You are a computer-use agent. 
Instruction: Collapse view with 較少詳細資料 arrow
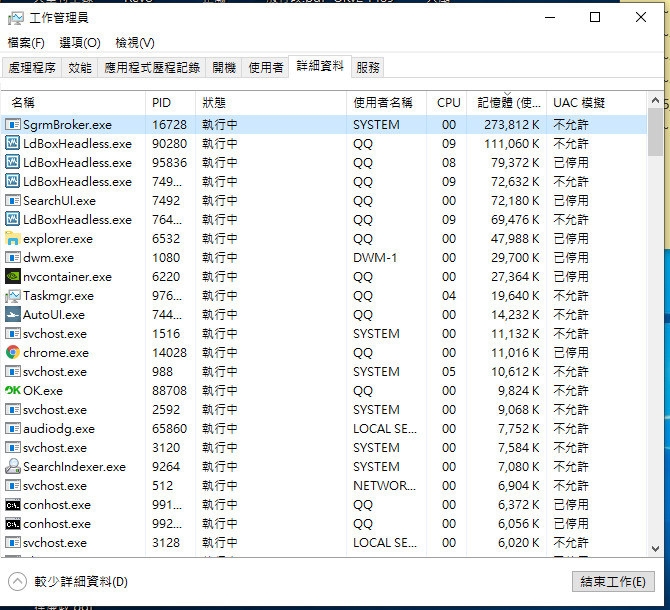(x=18, y=581)
